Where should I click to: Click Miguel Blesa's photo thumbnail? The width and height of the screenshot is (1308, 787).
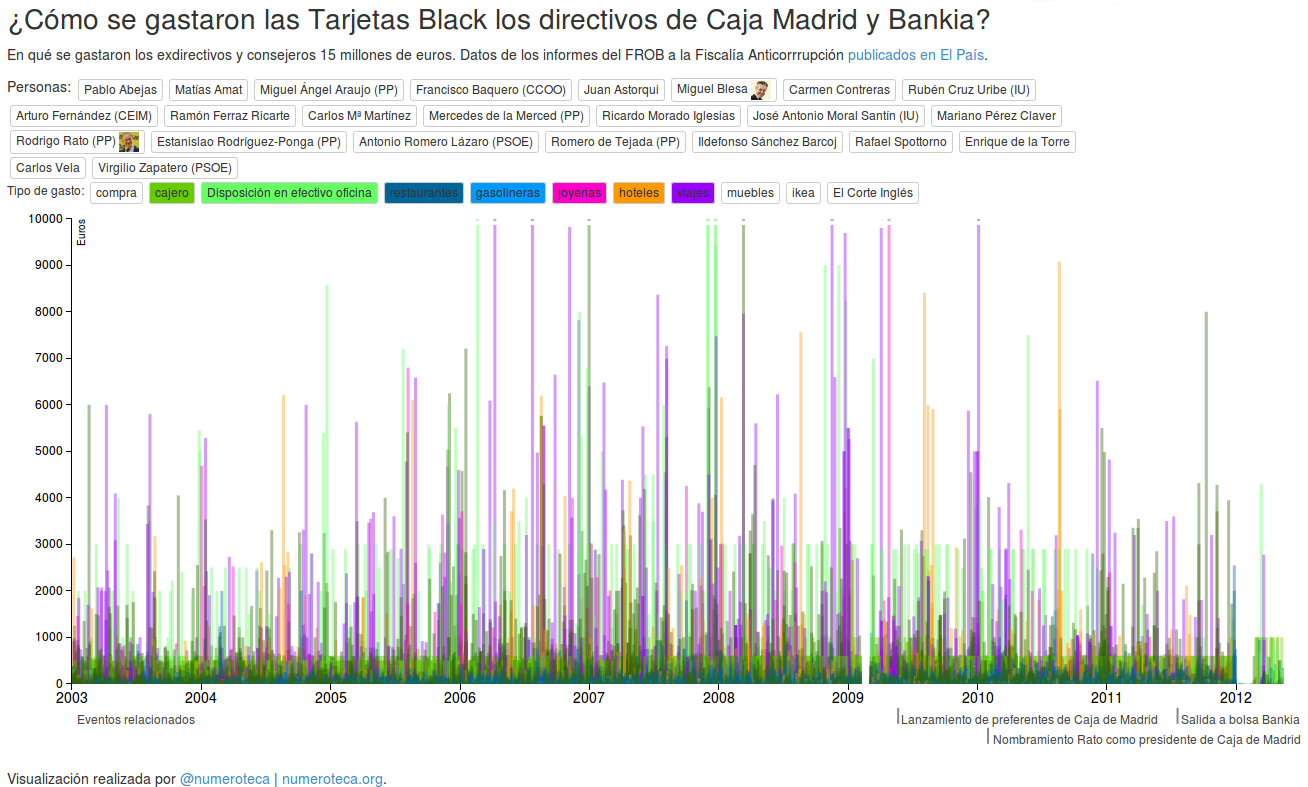click(760, 90)
